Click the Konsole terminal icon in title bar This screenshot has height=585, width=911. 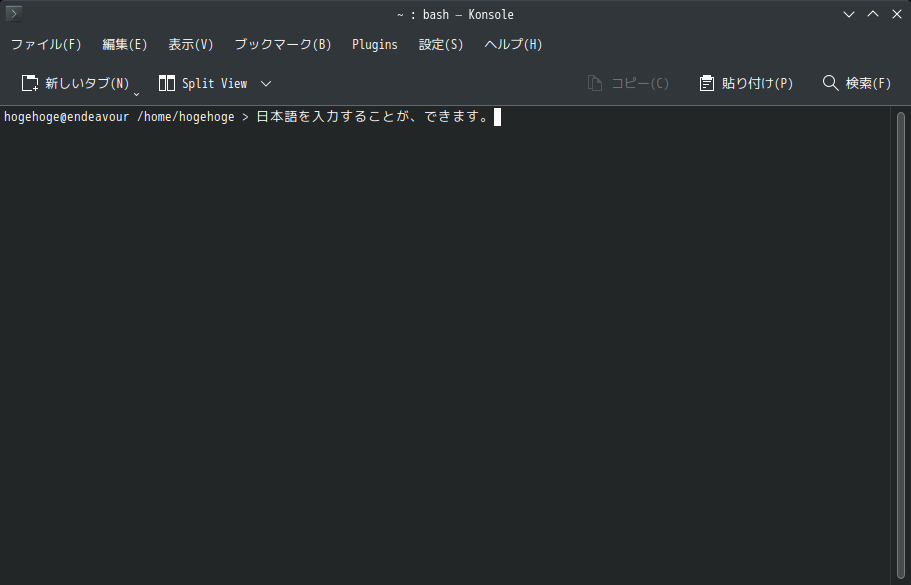(13, 13)
